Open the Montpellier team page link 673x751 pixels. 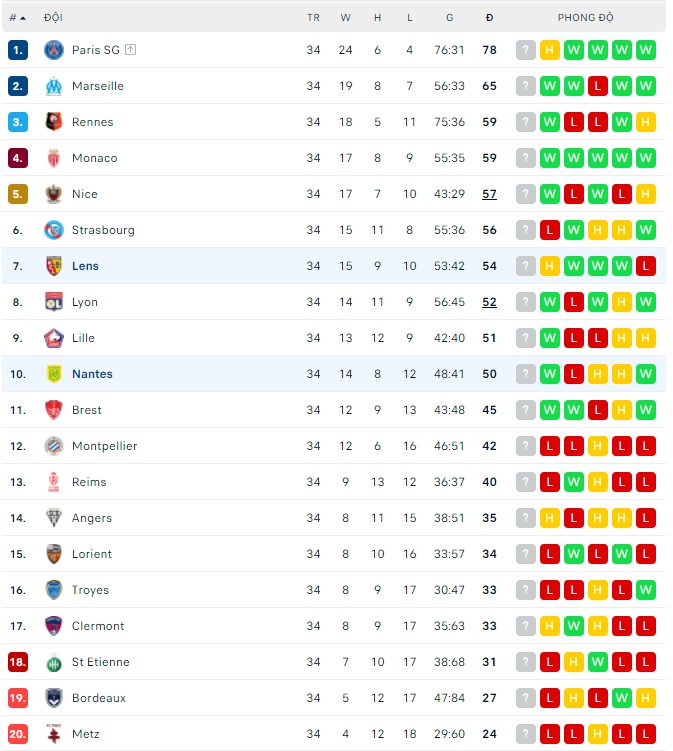point(104,446)
